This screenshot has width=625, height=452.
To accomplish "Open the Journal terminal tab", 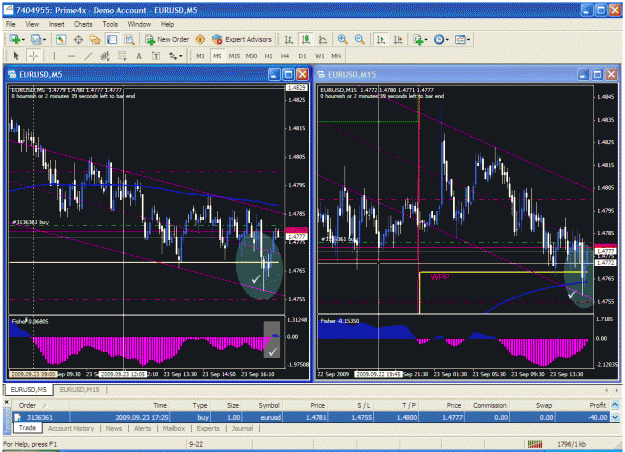I will tap(242, 428).
